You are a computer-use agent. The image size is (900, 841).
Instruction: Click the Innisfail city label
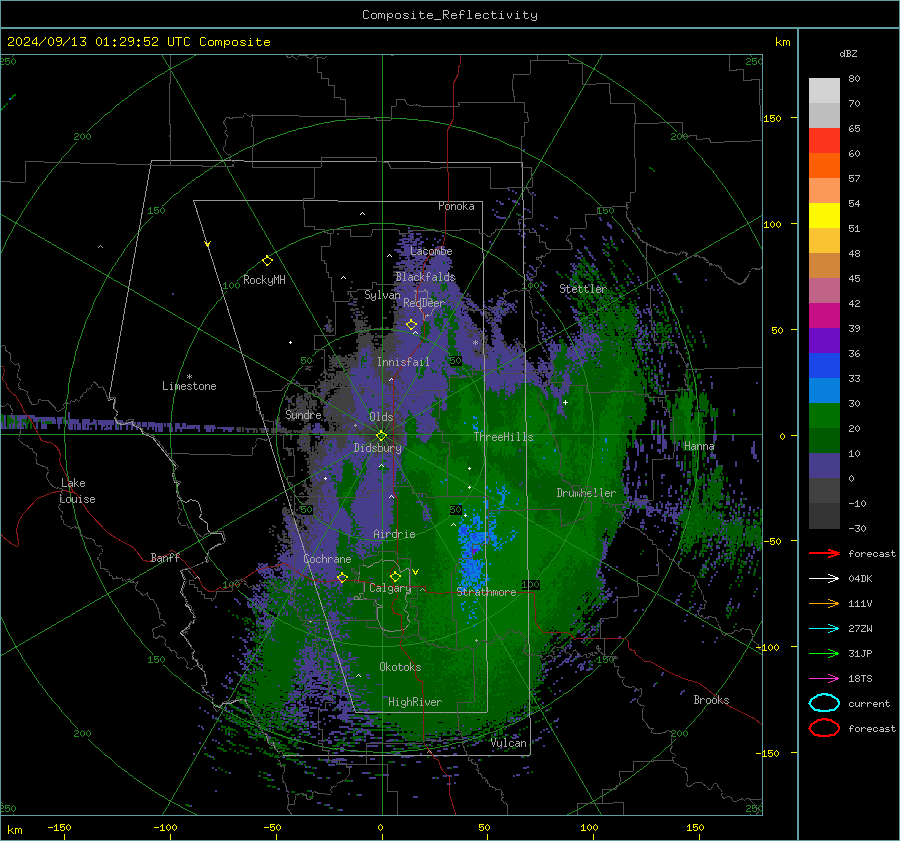(403, 362)
